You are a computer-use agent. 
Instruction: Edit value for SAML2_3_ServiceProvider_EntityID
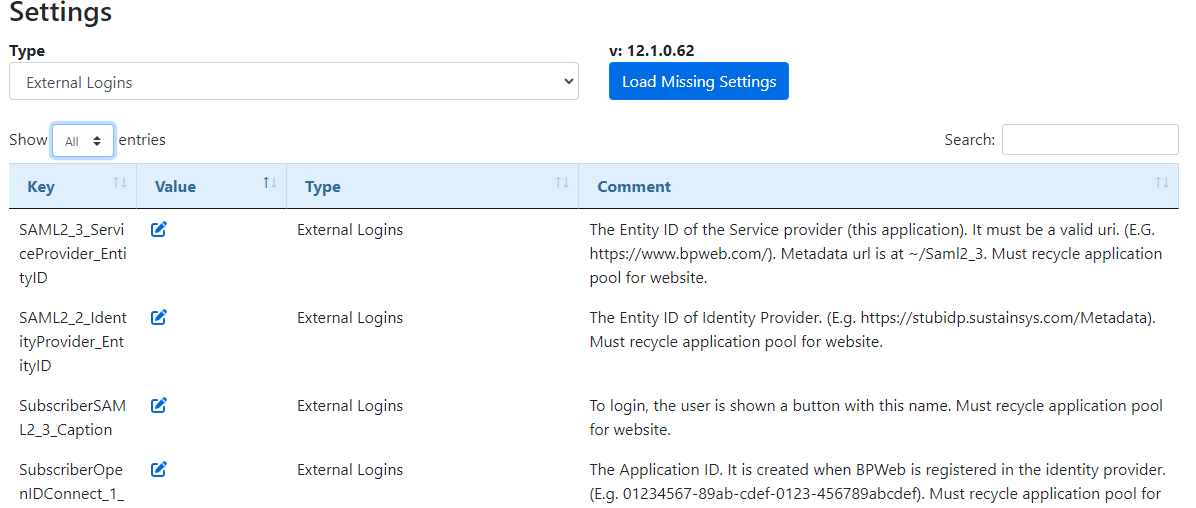159,230
